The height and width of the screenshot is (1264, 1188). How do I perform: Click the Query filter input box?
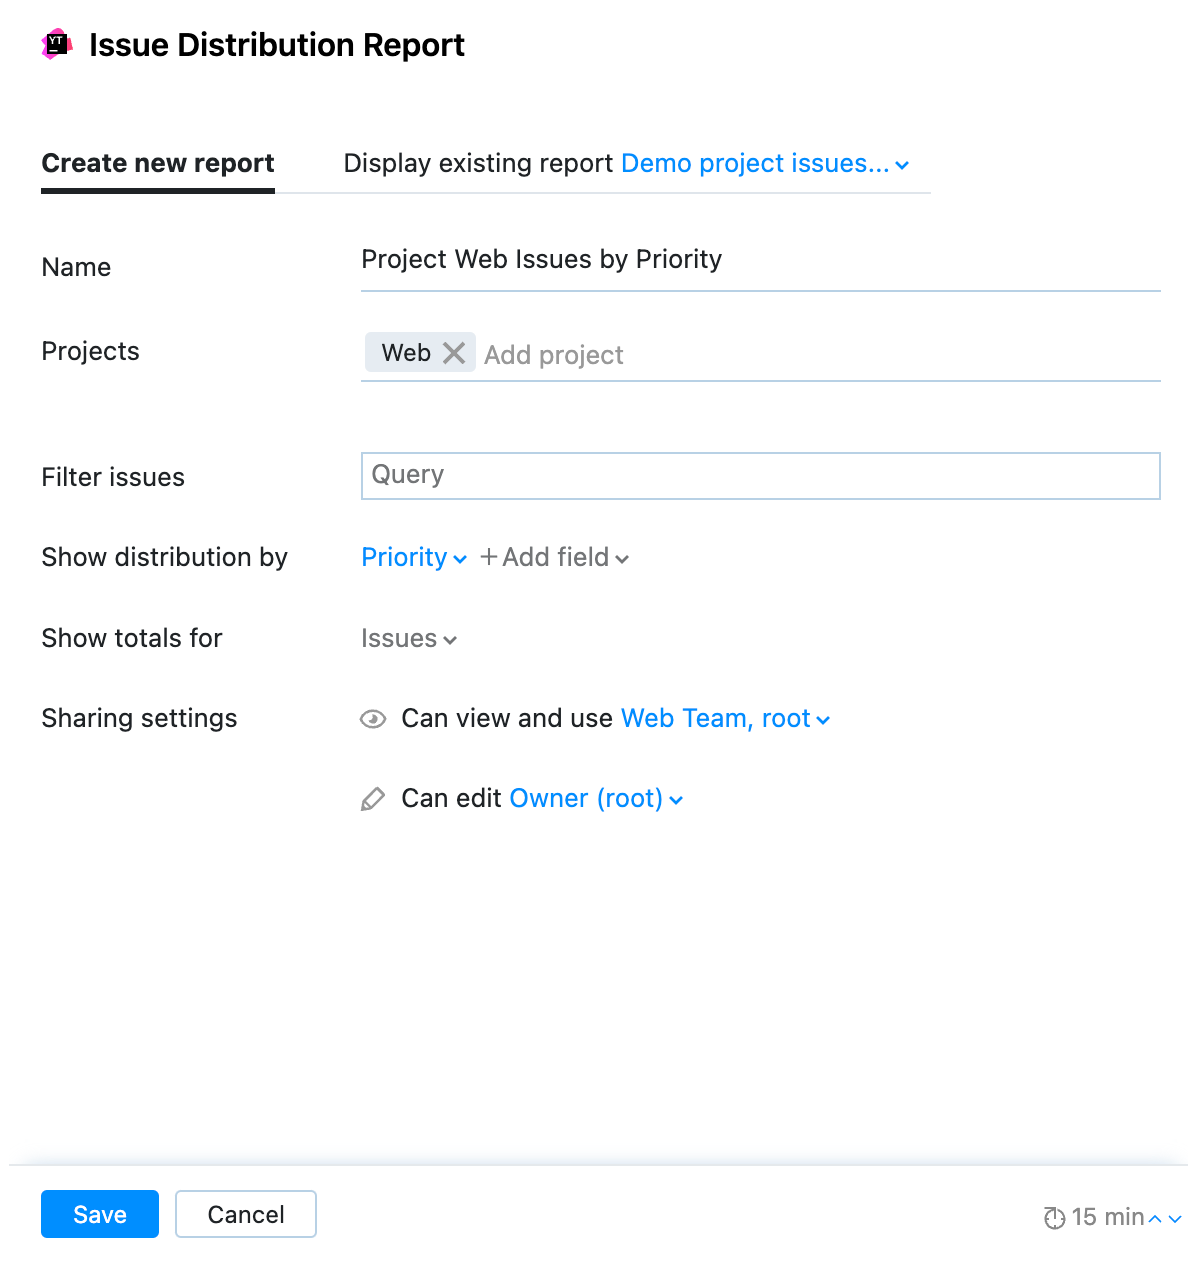tap(760, 476)
